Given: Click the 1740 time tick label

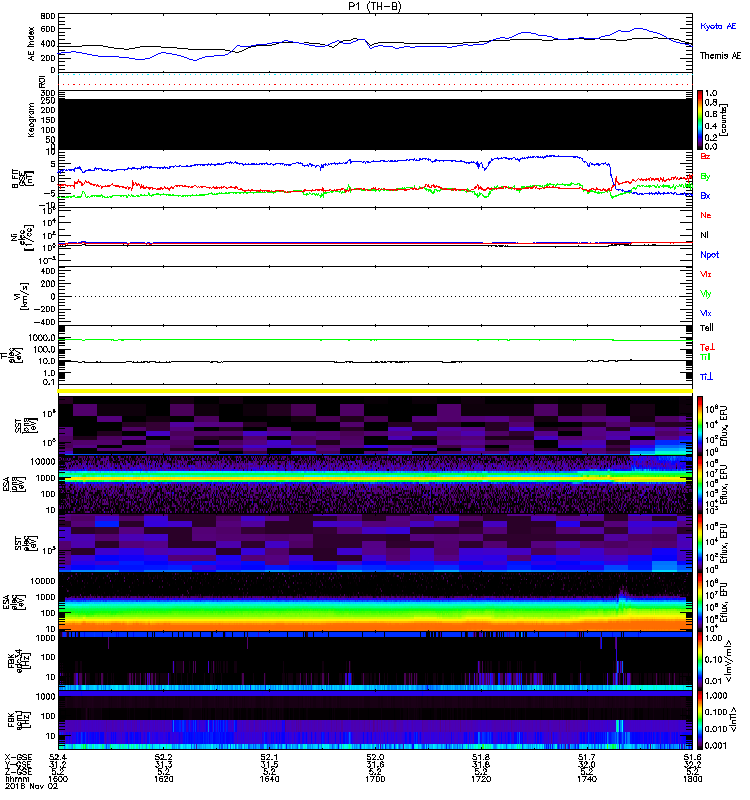Looking at the screenshot, I should pyautogui.click(x=587, y=779).
